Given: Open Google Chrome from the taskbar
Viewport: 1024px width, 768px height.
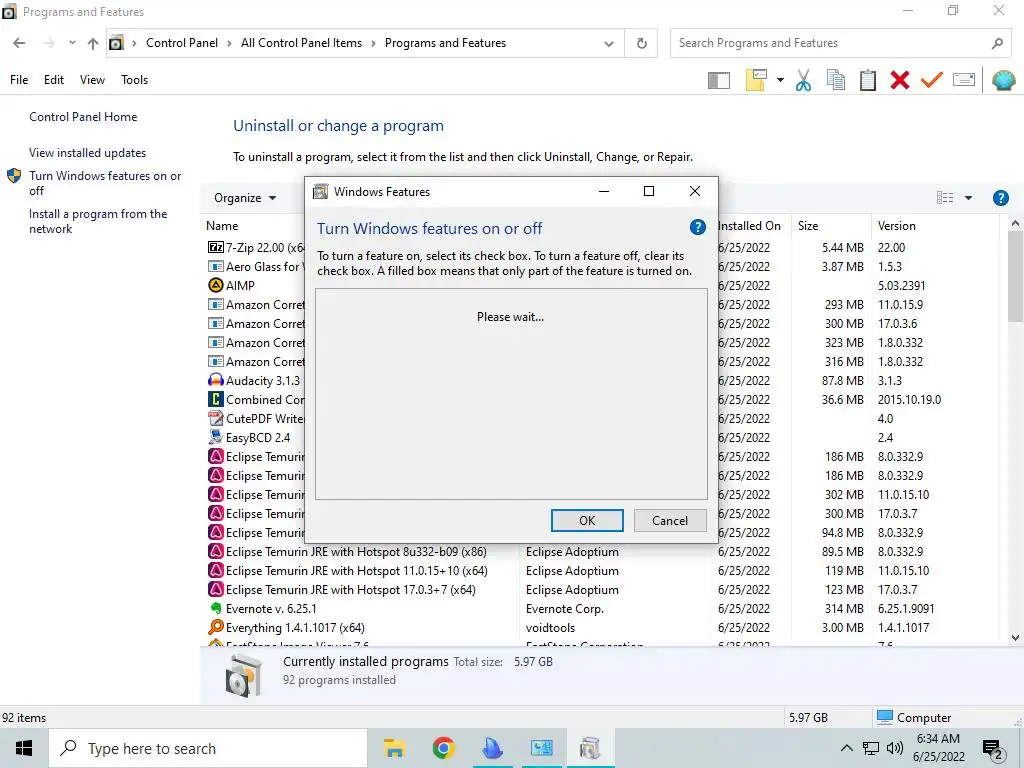Looking at the screenshot, I should (x=443, y=748).
